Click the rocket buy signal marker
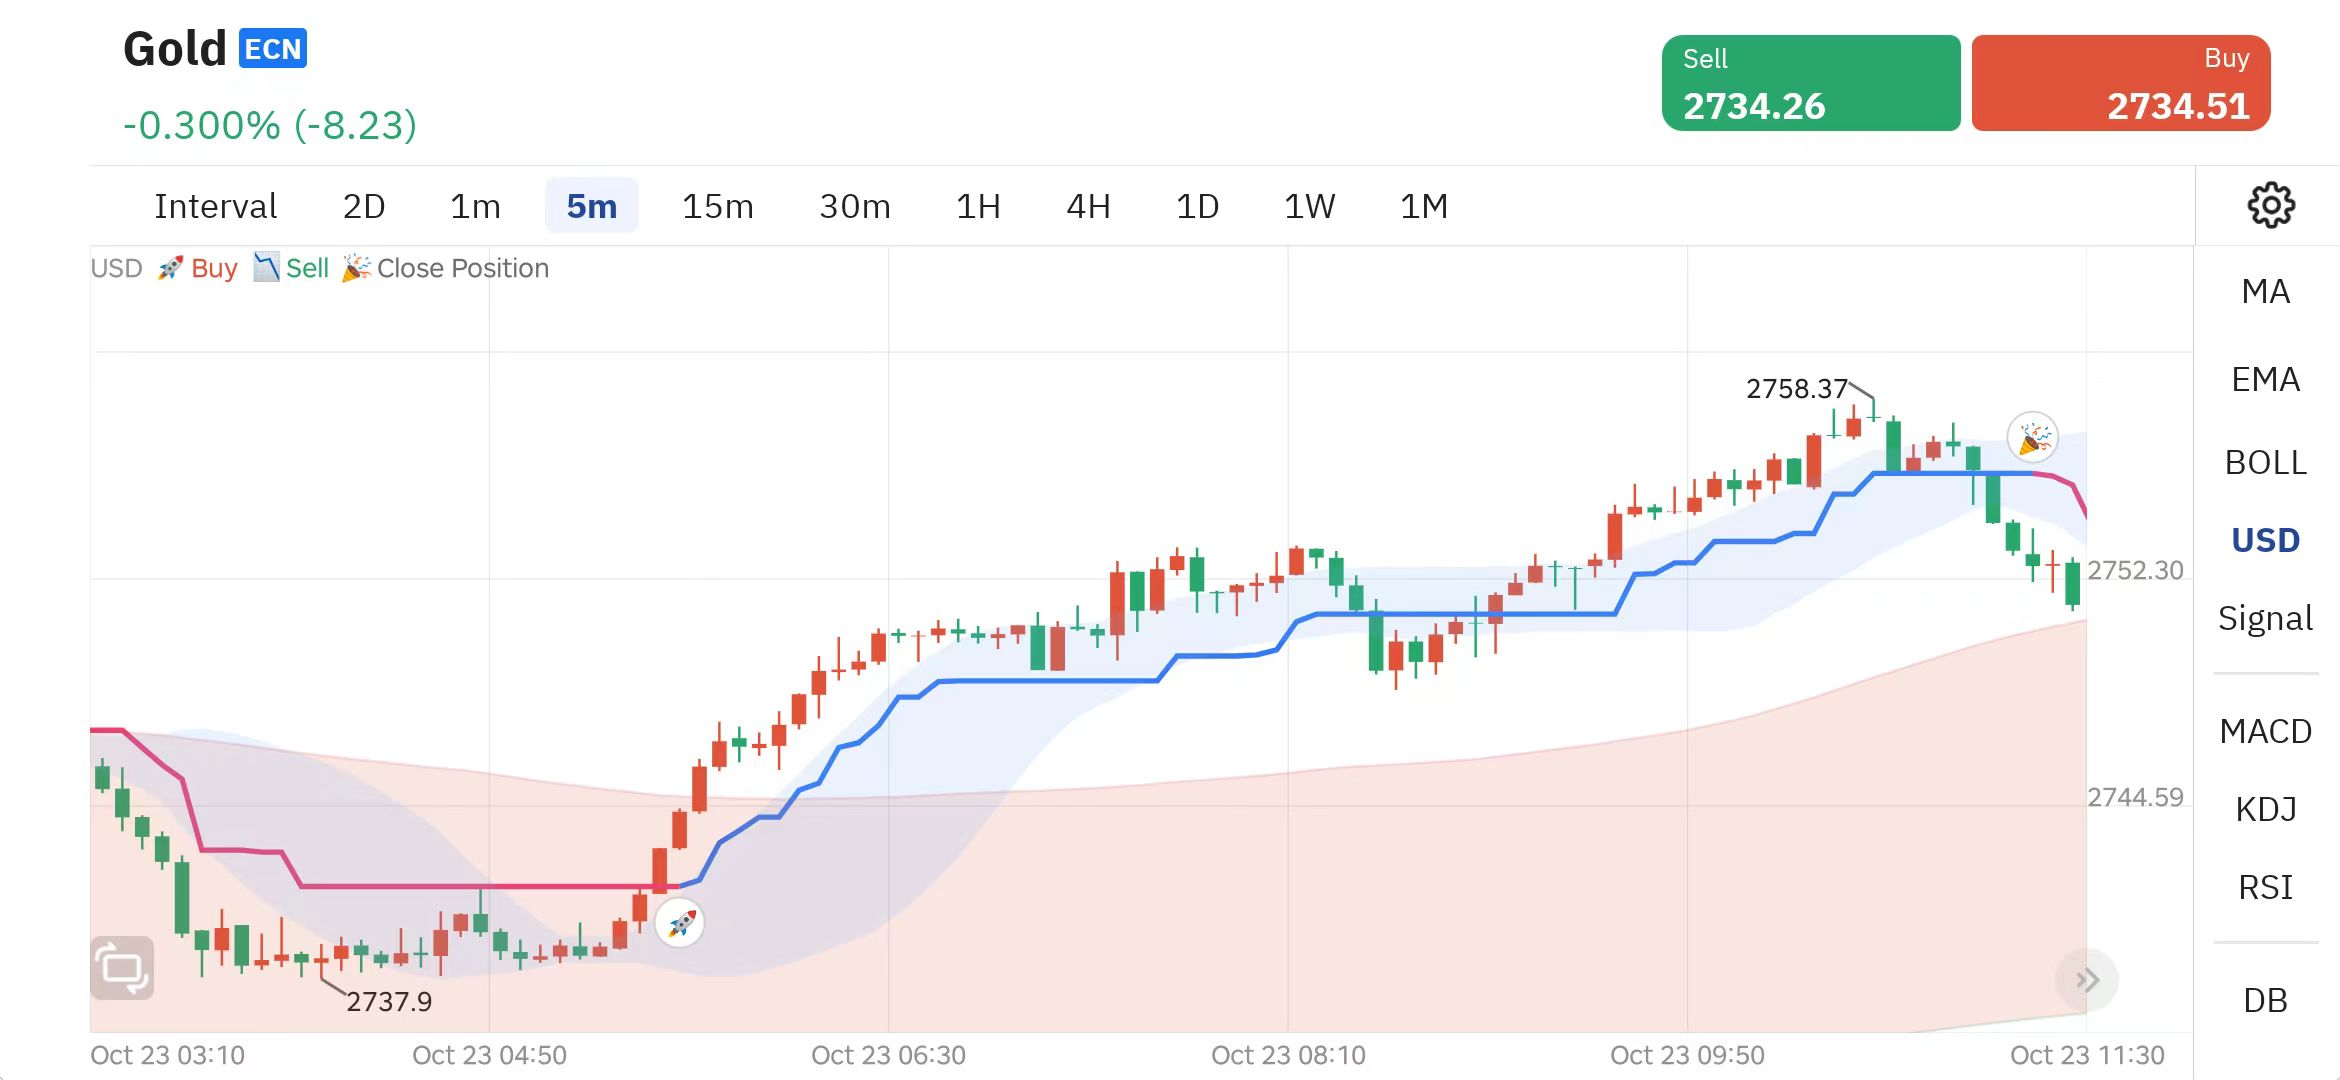 point(680,923)
